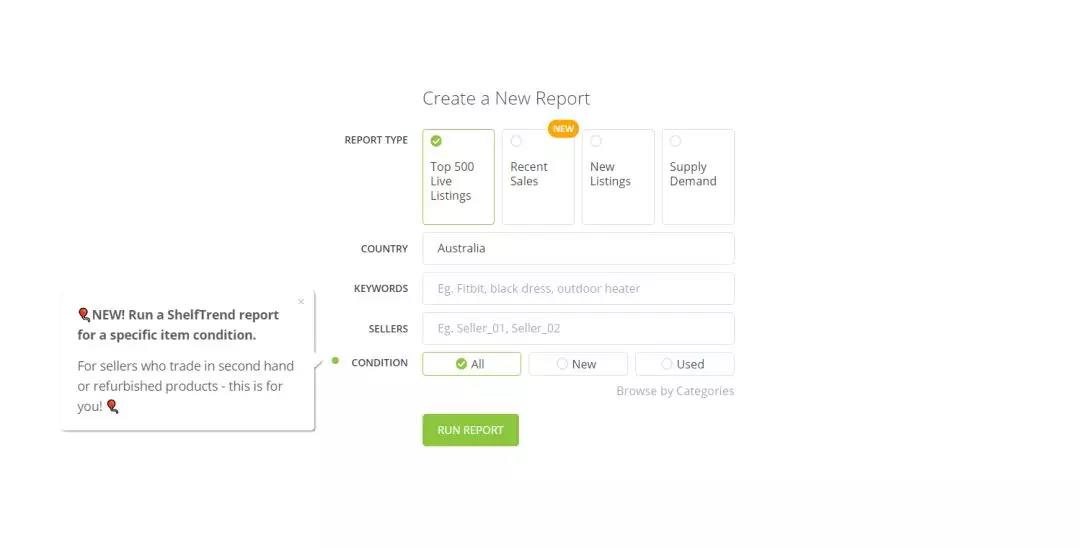Click the green checkmark on Top 500 Live Listings

click(436, 141)
